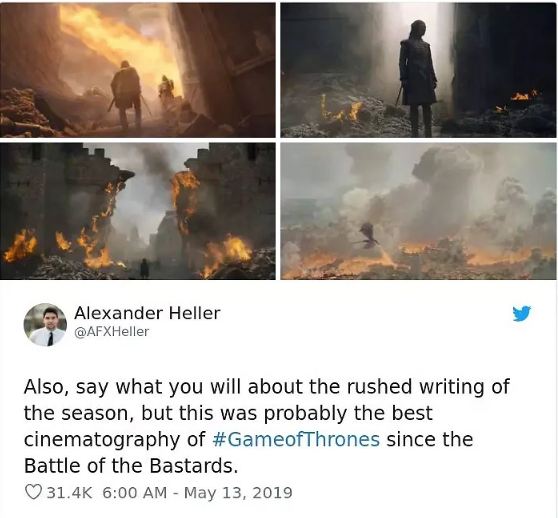Click the word 'cinematography' in the tweet
The height and width of the screenshot is (518, 558).
(102, 440)
